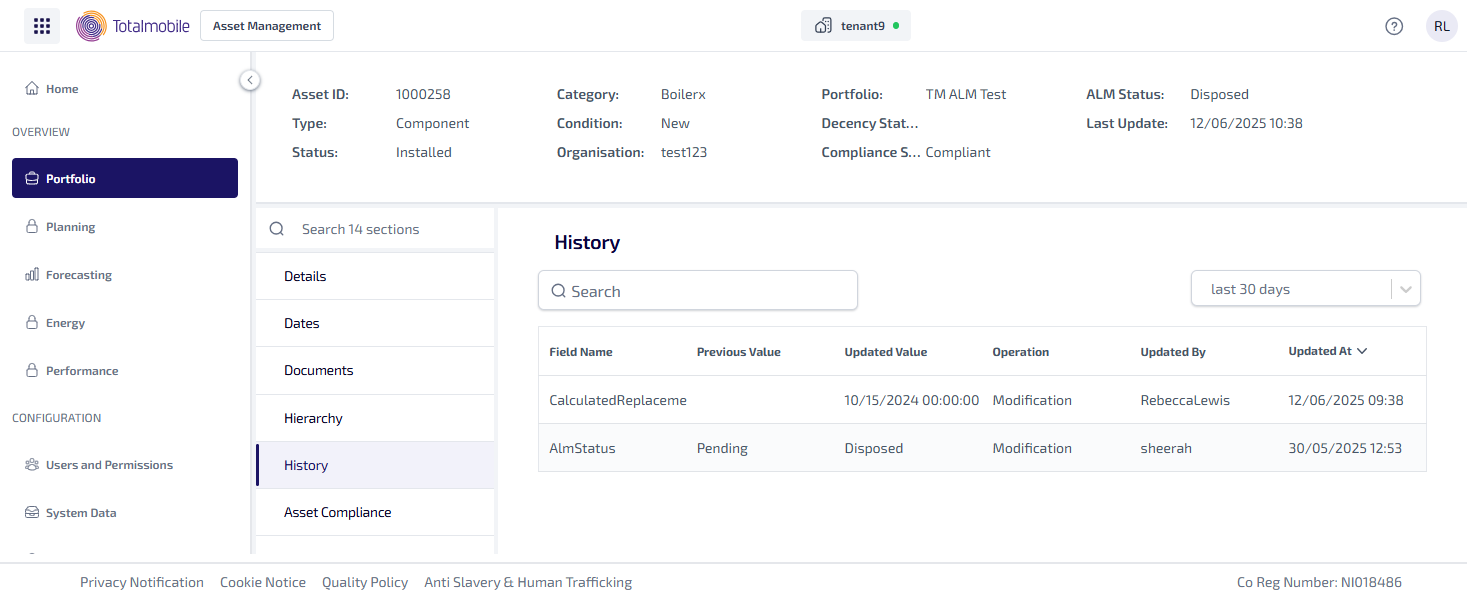Collapse the sidebar with the chevron button

coord(250,80)
